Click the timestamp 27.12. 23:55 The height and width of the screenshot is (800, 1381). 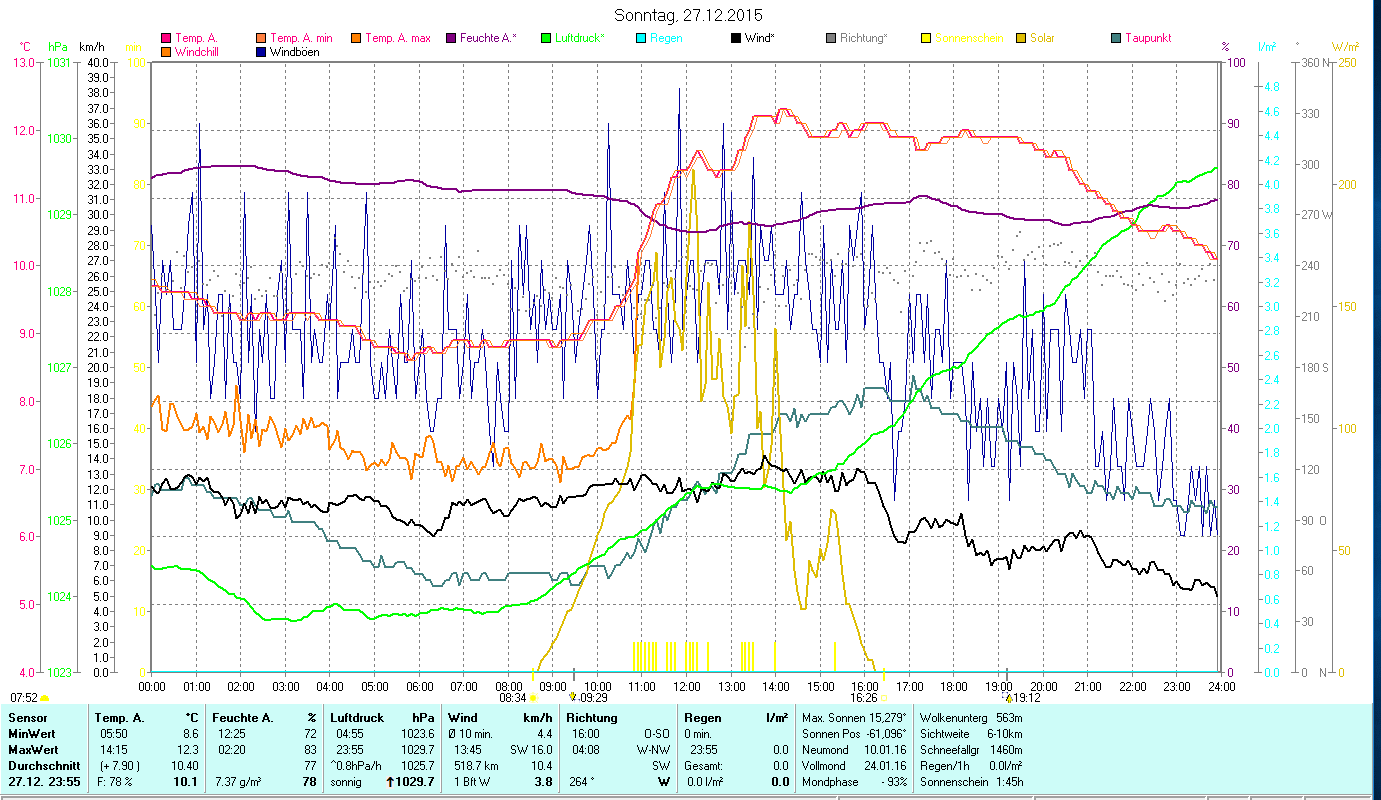click(43, 782)
